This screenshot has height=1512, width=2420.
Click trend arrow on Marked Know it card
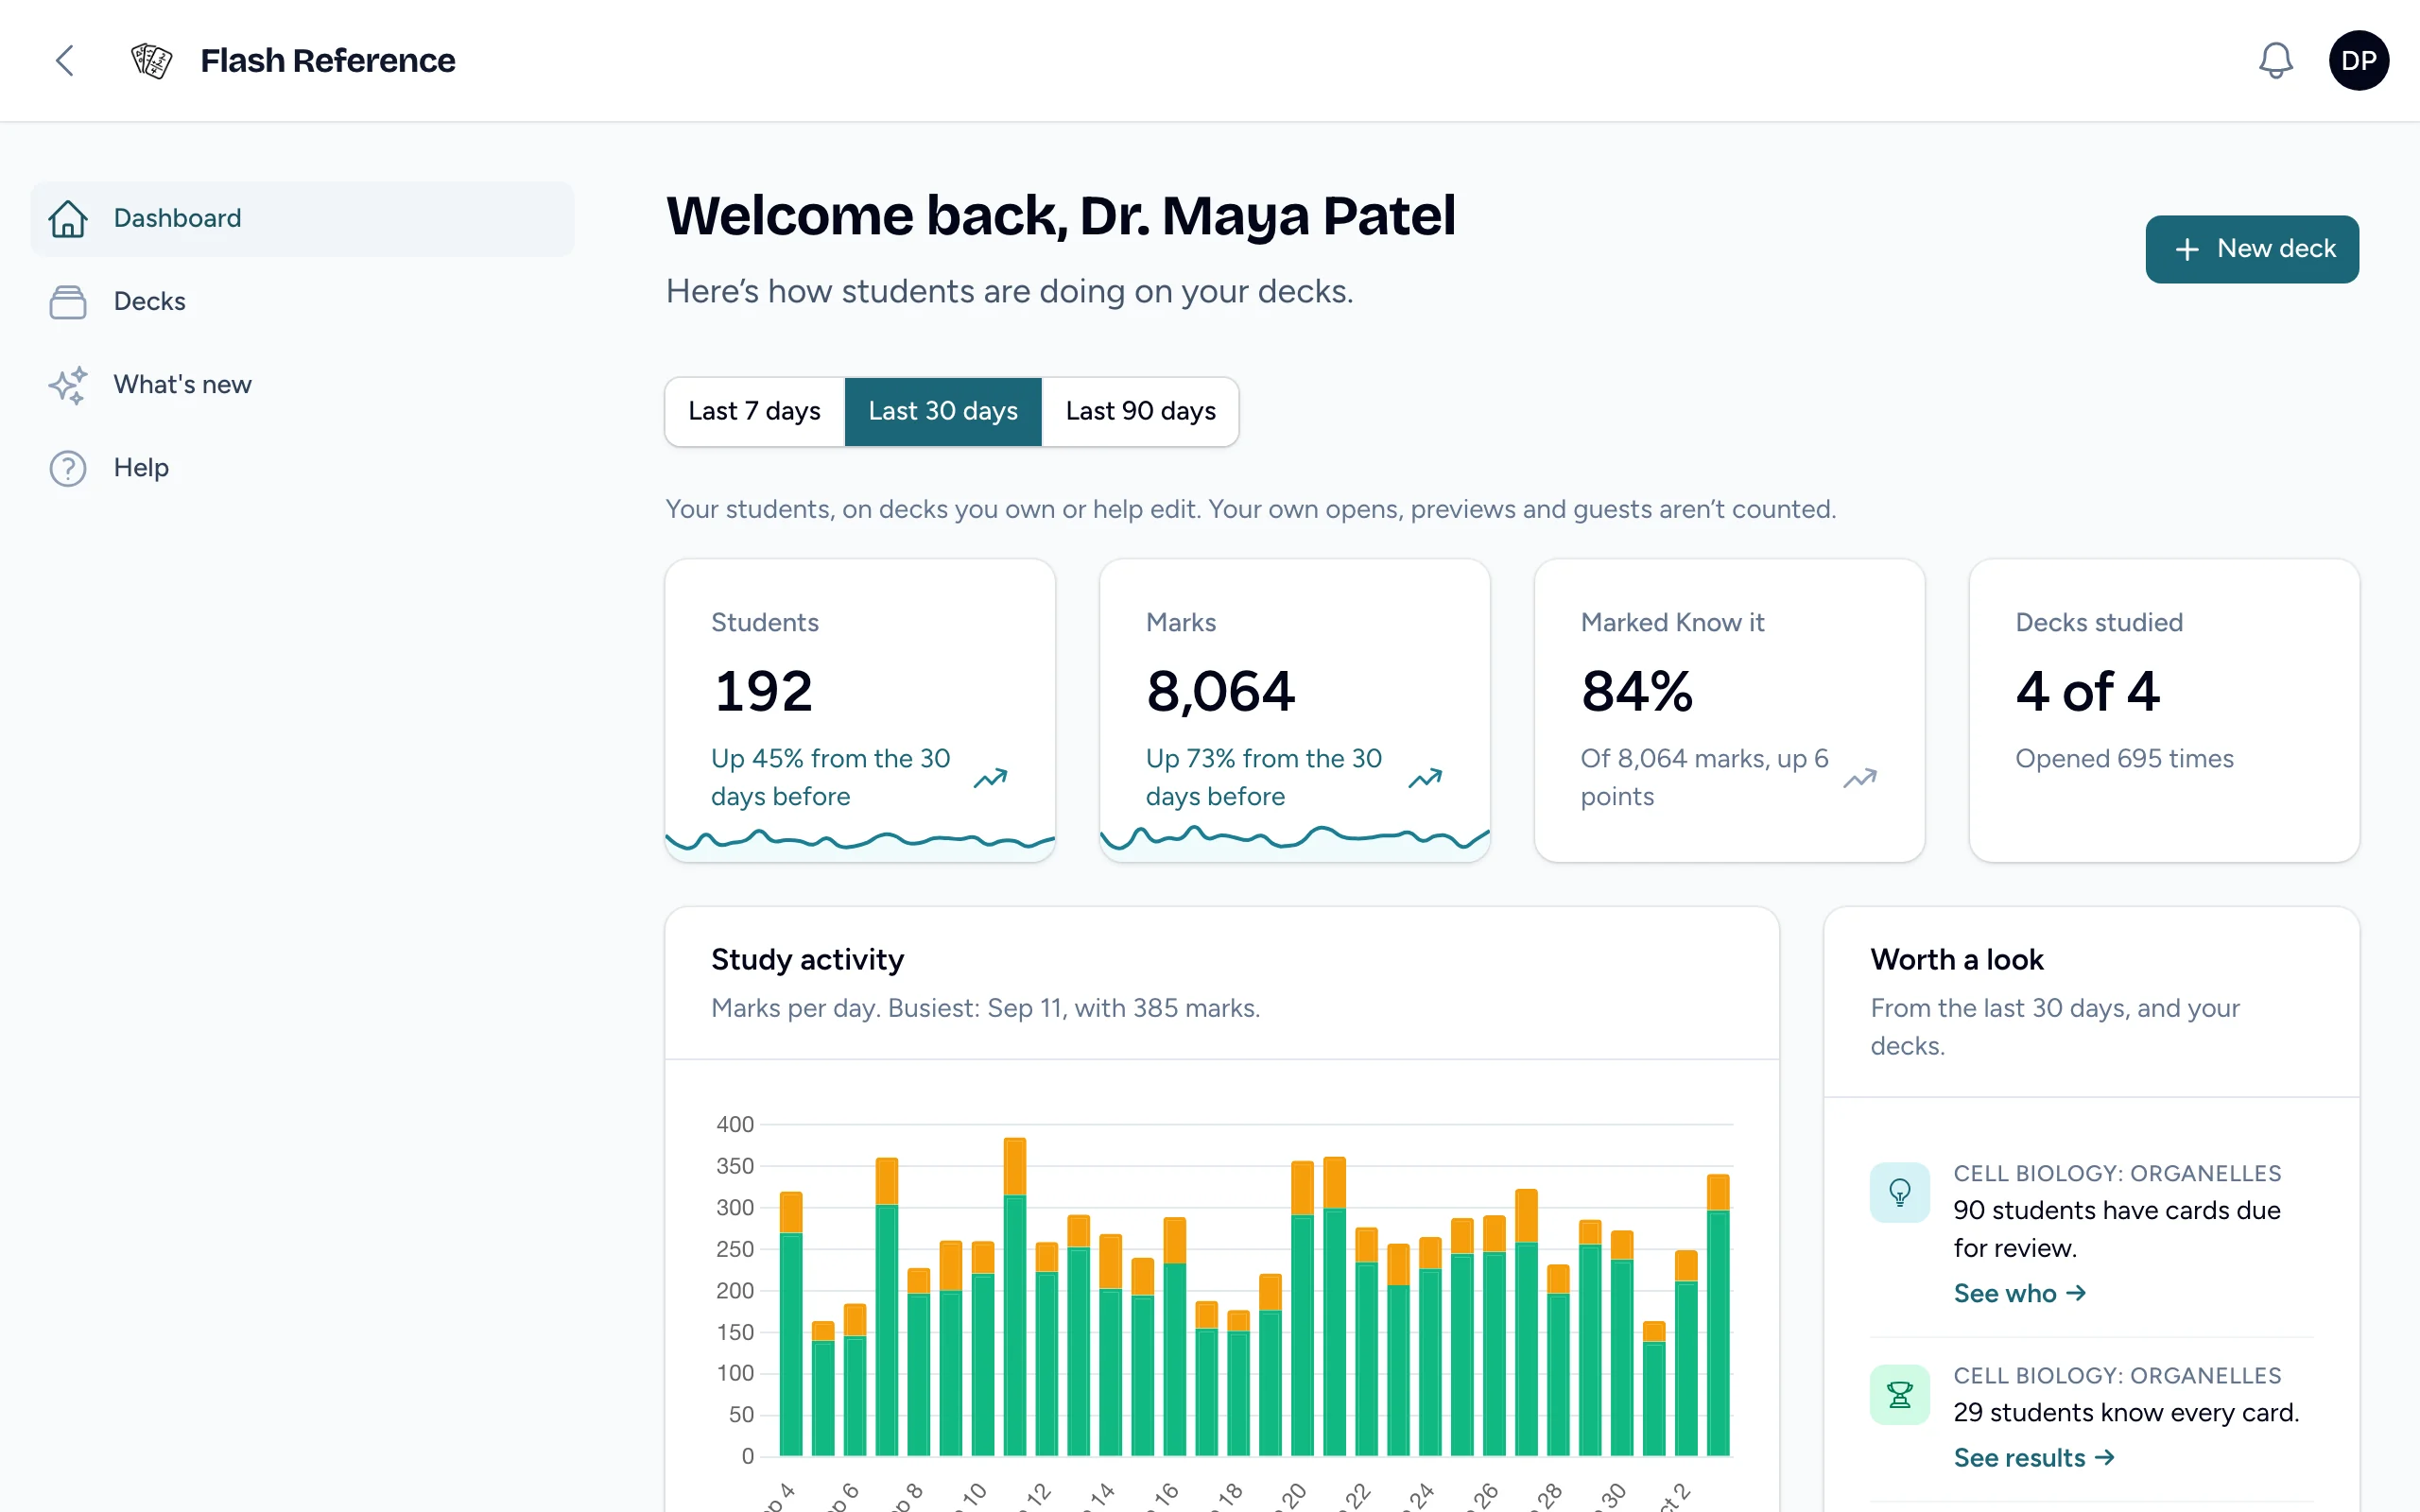(1860, 778)
